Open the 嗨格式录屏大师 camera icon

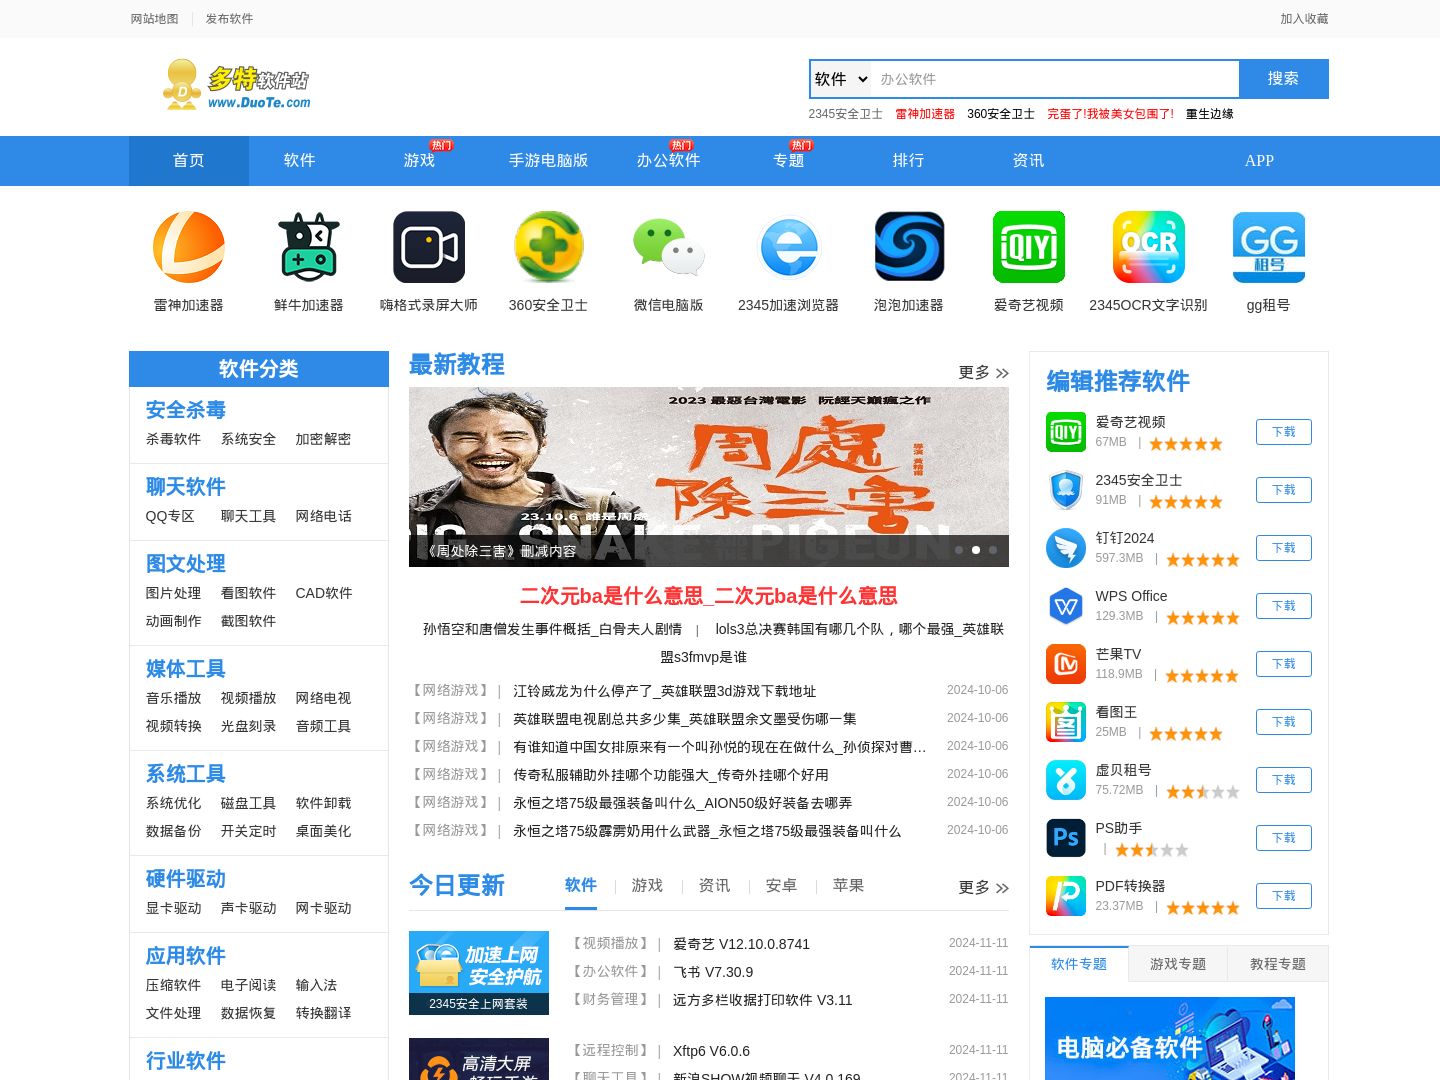click(429, 247)
